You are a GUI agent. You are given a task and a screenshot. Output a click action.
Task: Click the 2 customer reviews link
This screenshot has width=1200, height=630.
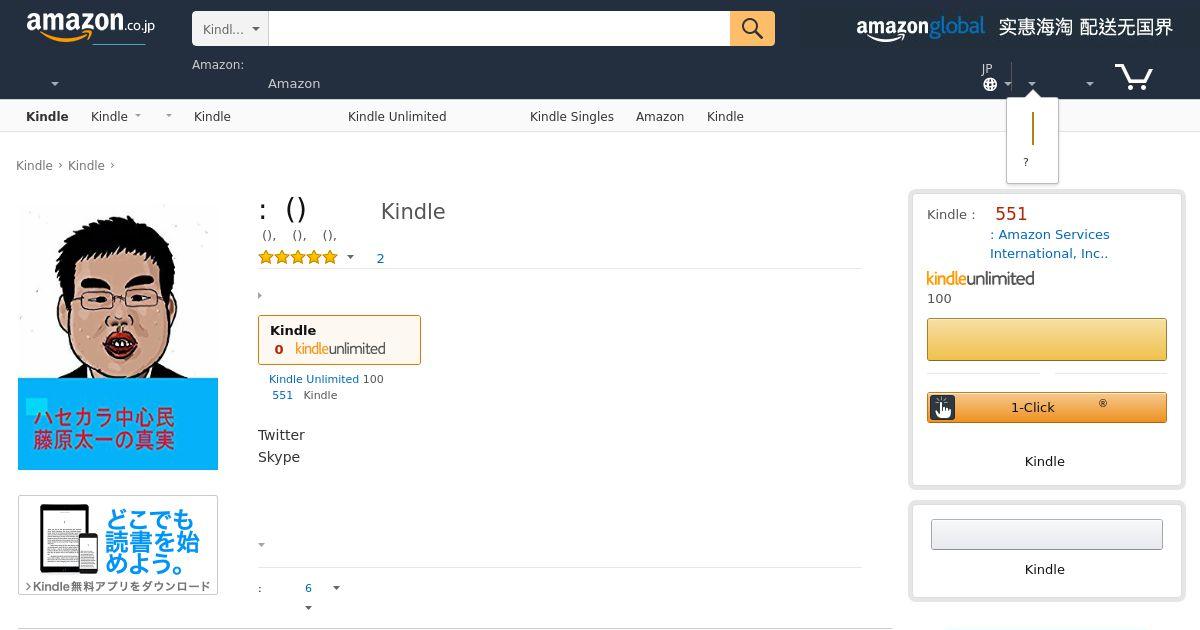click(380, 258)
